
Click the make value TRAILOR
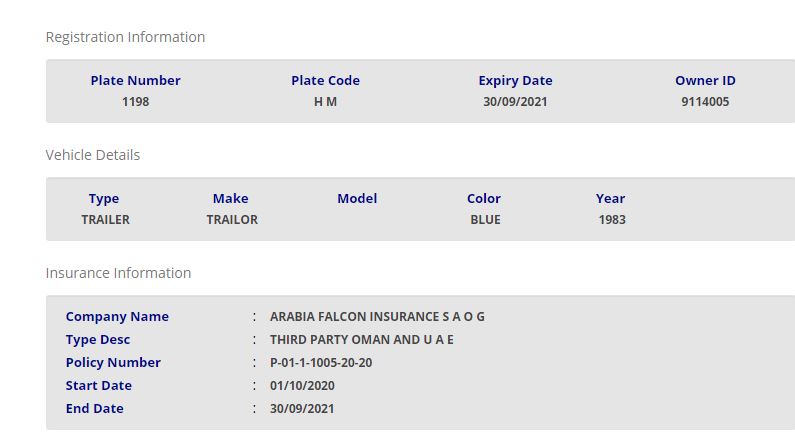pyautogui.click(x=232, y=219)
